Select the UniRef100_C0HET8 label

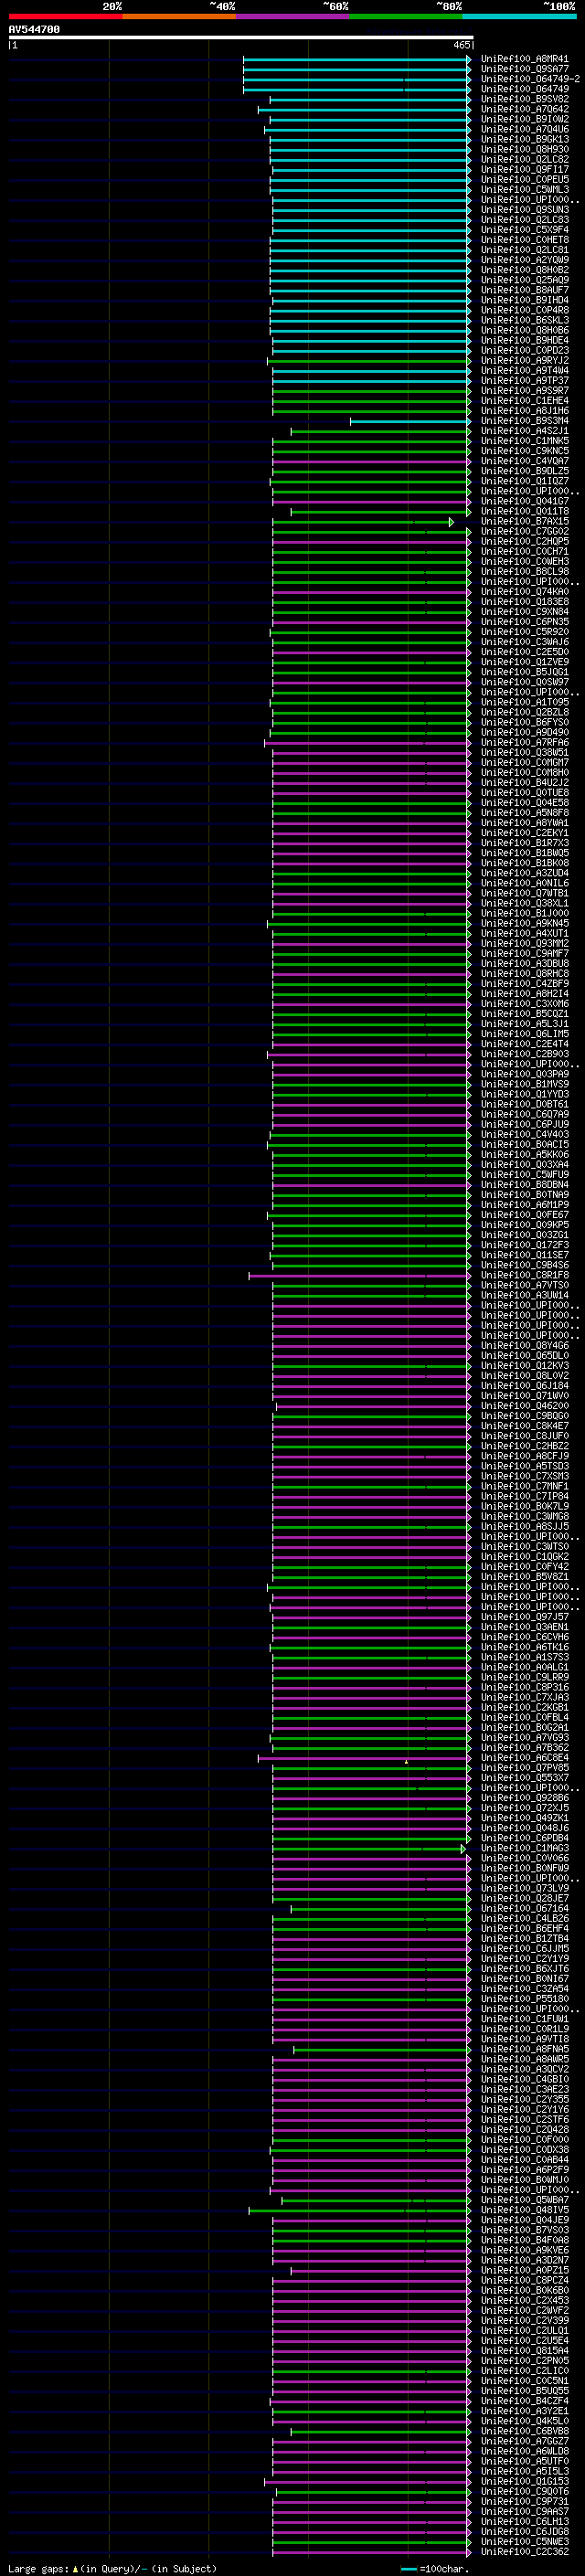tap(524, 240)
